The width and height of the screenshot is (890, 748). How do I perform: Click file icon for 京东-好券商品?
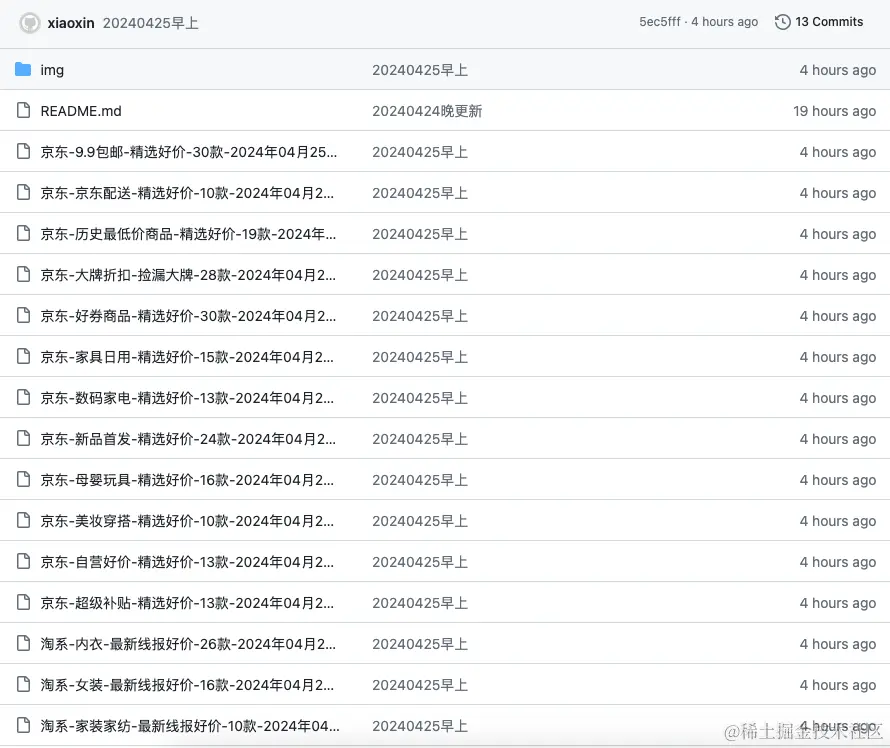(23, 315)
